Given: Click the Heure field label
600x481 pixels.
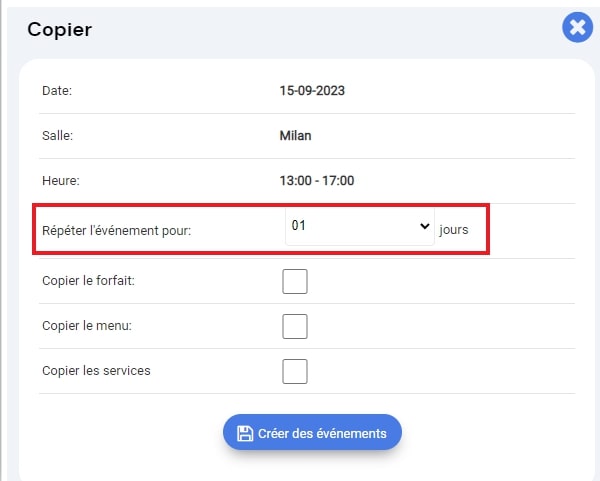Looking at the screenshot, I should (x=61, y=181).
